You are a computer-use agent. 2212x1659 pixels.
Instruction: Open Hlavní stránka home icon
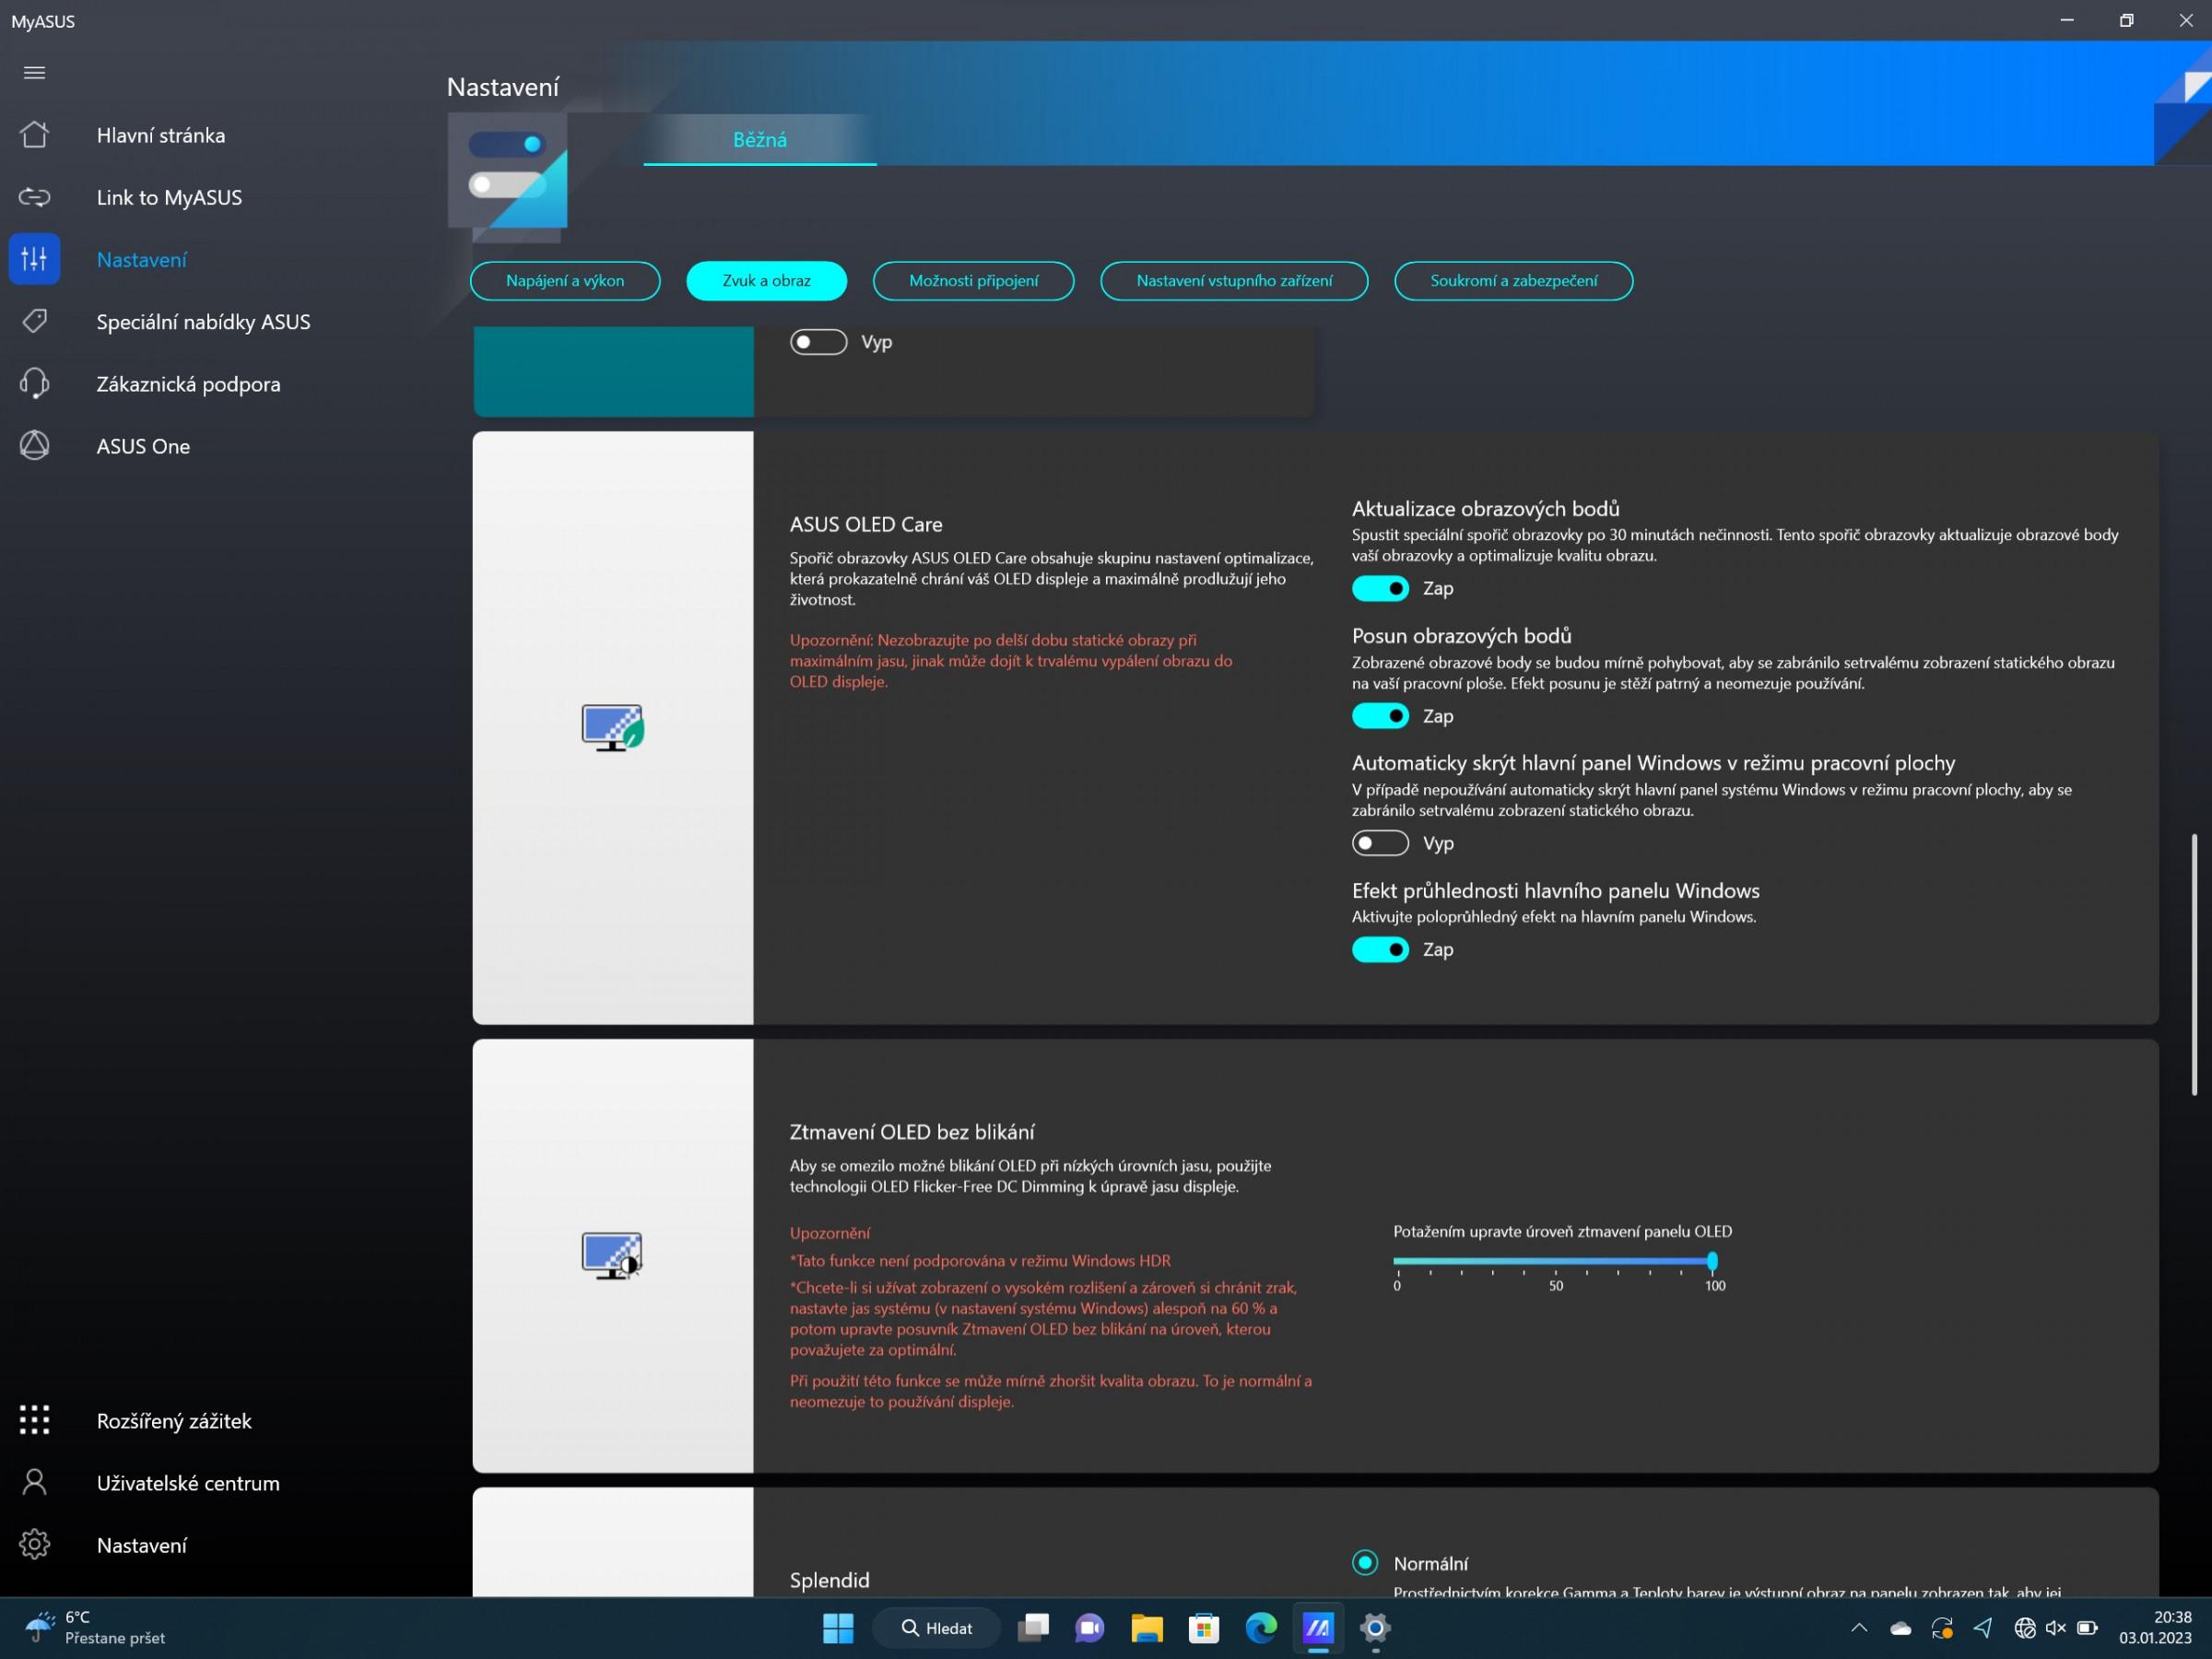pos(34,135)
